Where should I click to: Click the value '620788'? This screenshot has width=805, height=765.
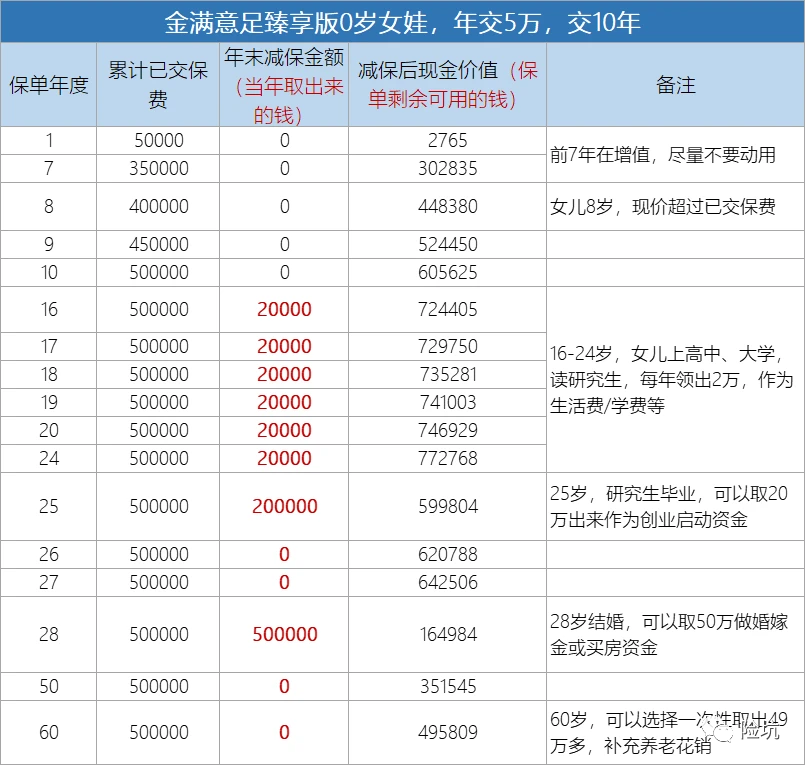448,554
